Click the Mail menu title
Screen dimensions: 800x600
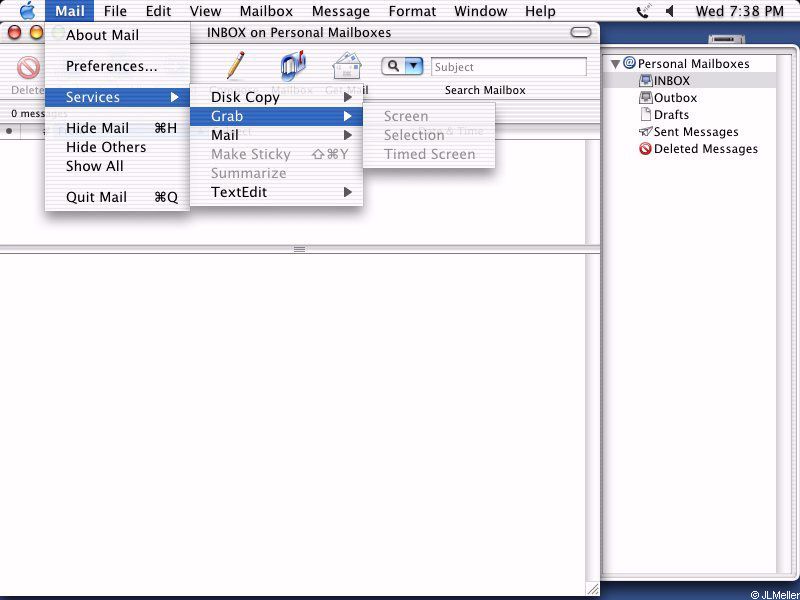[69, 11]
